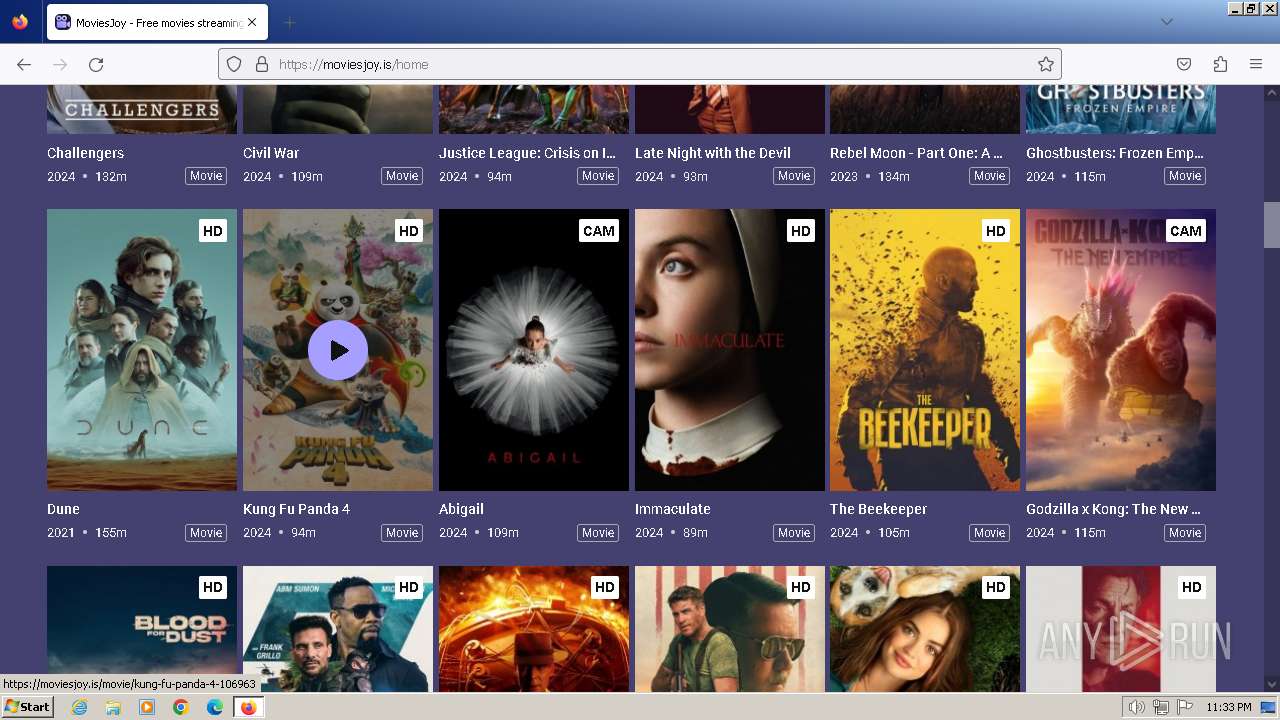The width and height of the screenshot is (1280, 720).
Task: Open the Save to Pocket icon
Action: (x=1184, y=64)
